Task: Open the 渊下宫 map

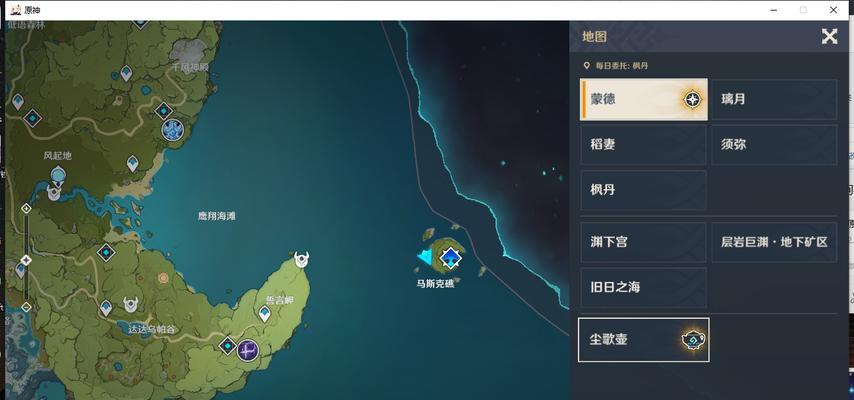Action: tap(643, 242)
